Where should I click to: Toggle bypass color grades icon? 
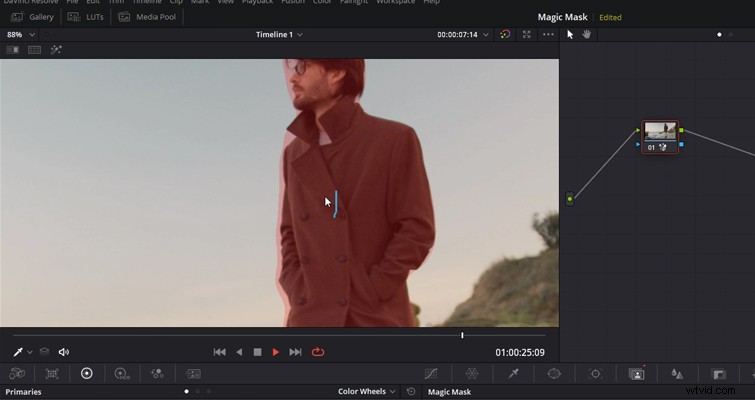pos(505,35)
